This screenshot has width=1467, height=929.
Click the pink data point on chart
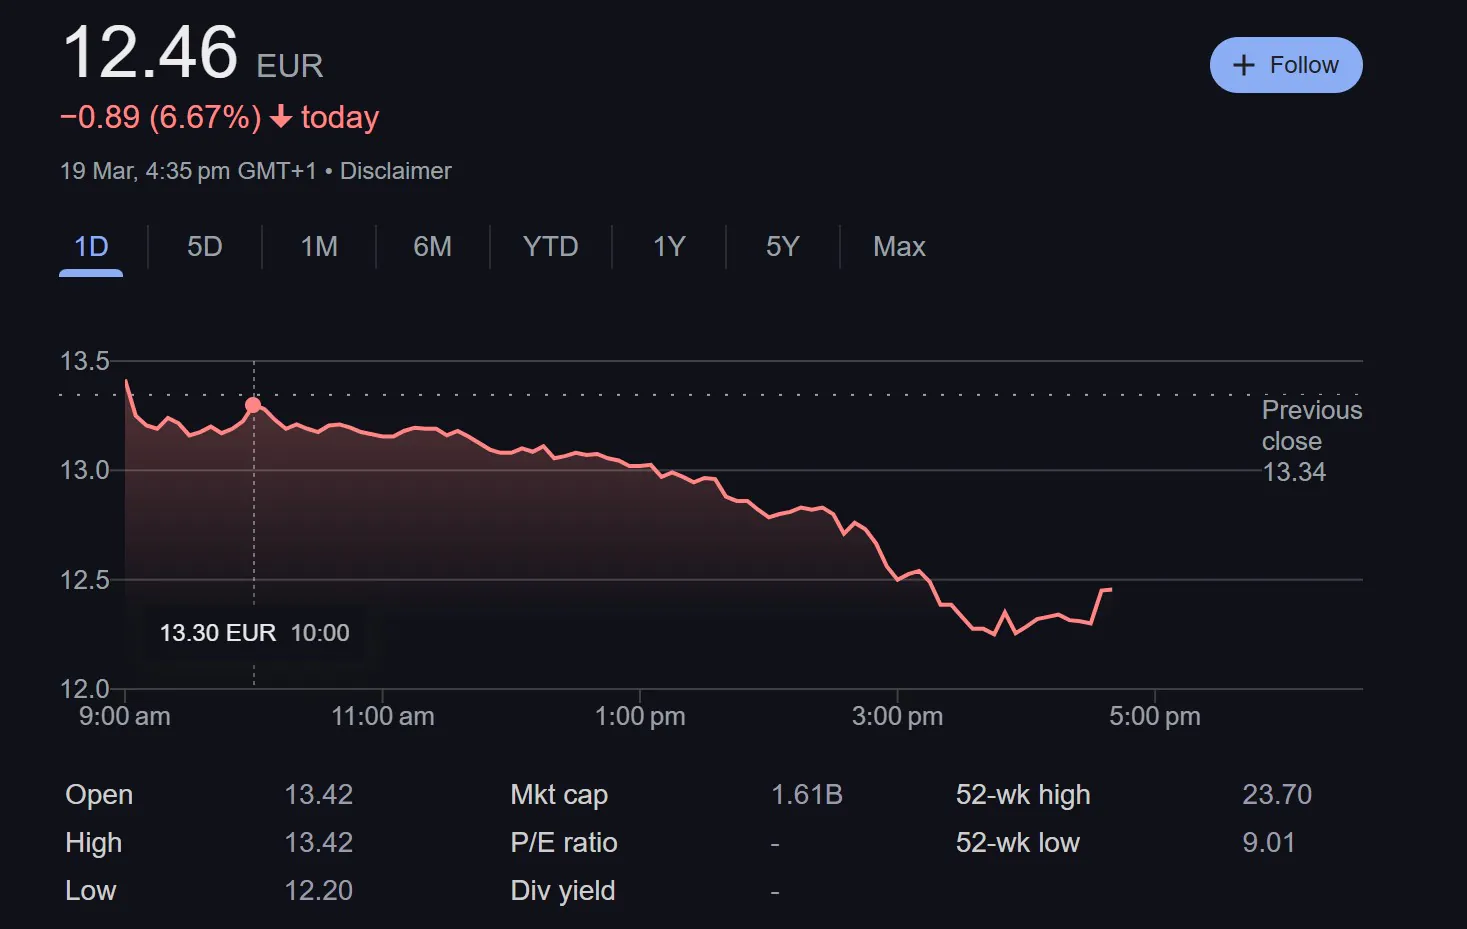[253, 405]
